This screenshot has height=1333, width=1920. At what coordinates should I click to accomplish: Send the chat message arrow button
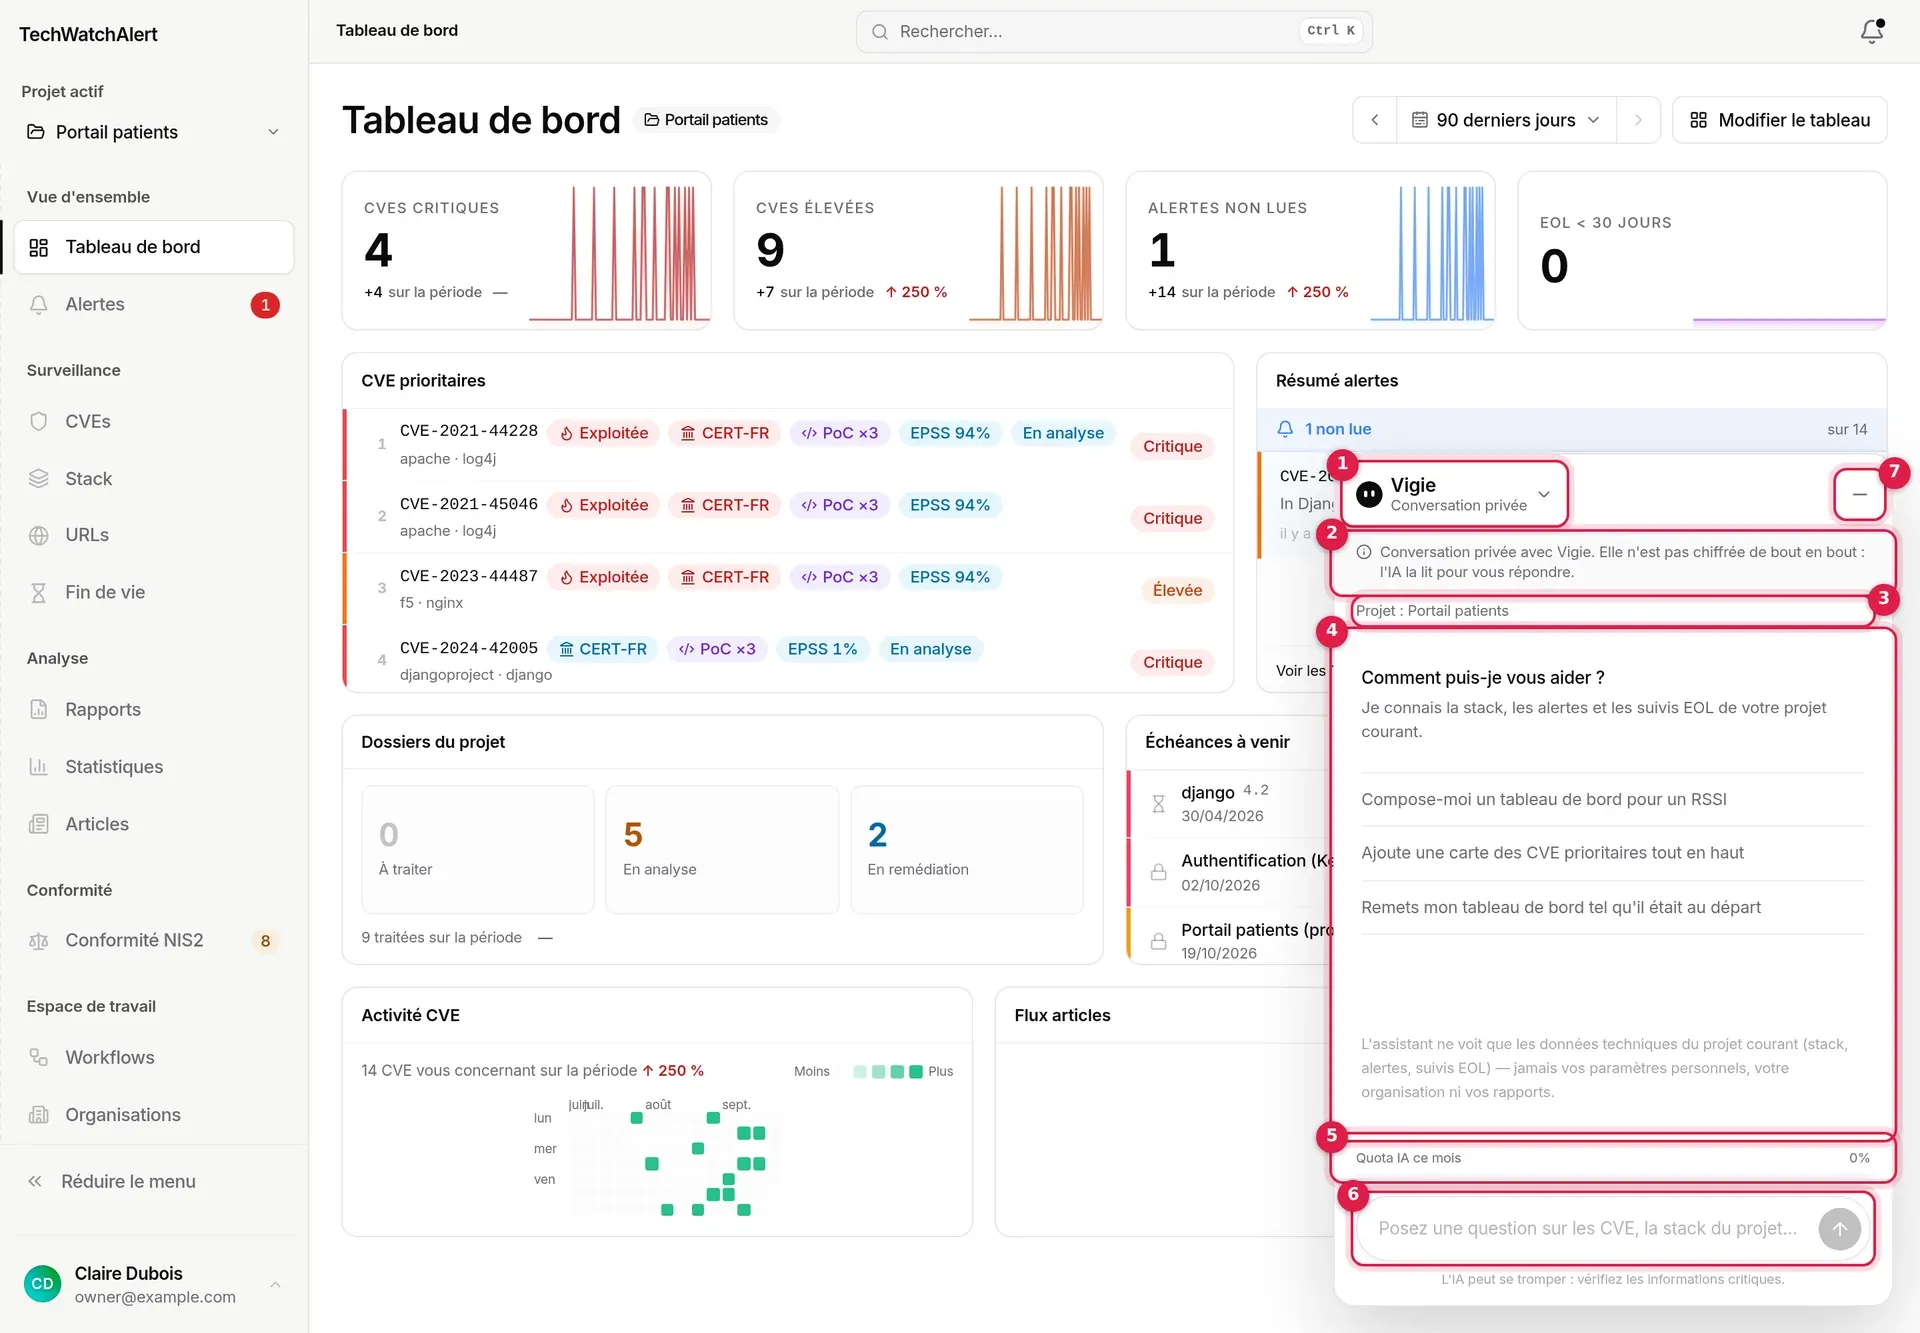coord(1839,1229)
